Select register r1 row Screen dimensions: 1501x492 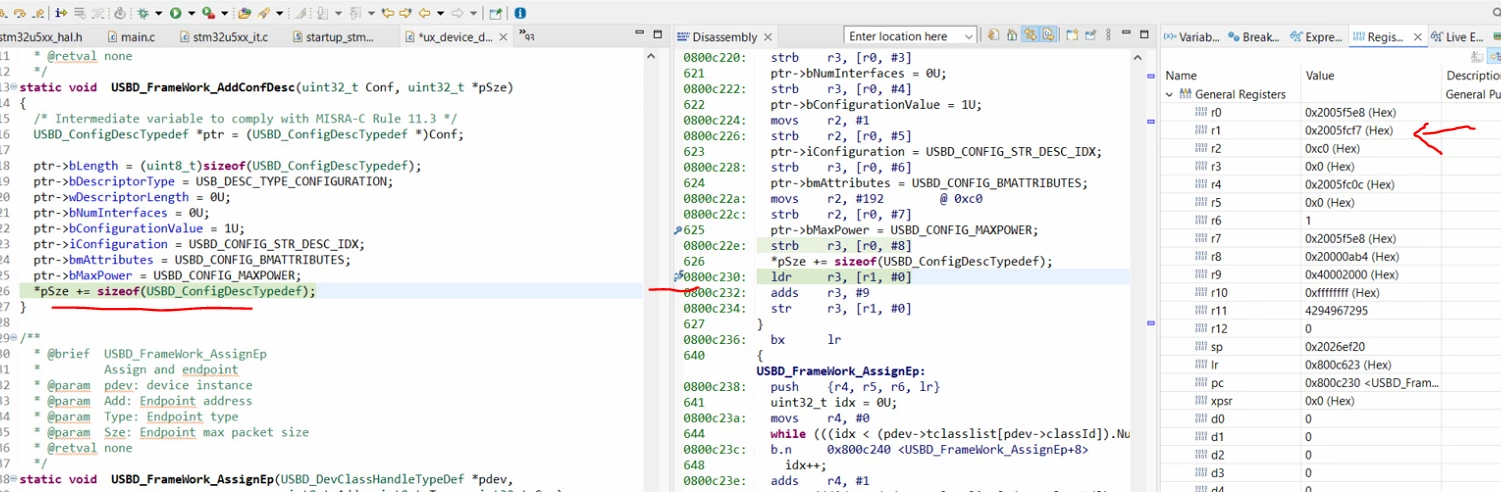[1330, 130]
